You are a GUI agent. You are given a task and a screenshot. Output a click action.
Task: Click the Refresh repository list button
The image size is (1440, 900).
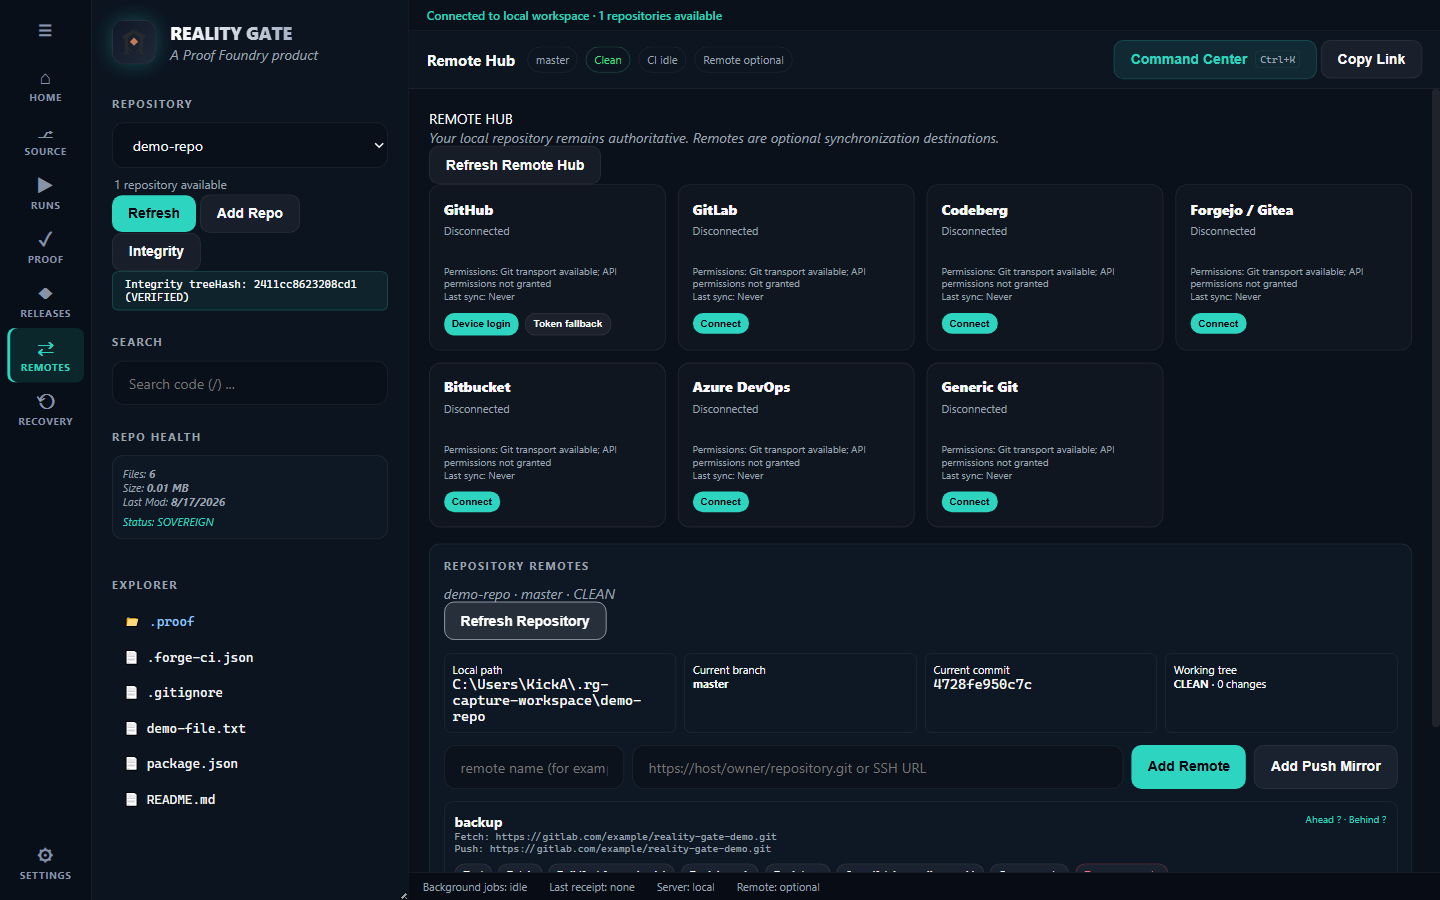(154, 213)
